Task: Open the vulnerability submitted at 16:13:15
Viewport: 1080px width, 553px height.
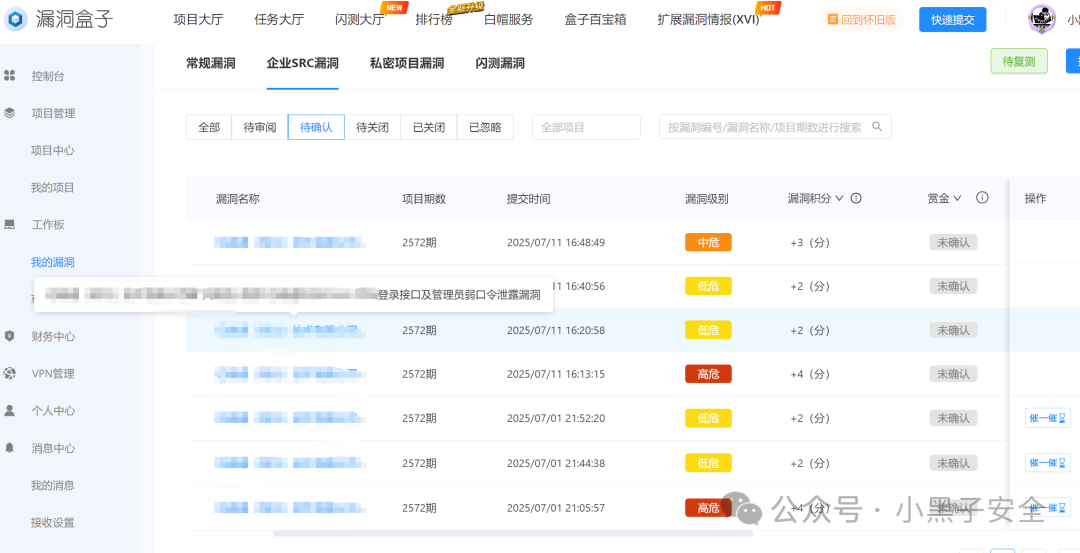Action: [x=289, y=374]
